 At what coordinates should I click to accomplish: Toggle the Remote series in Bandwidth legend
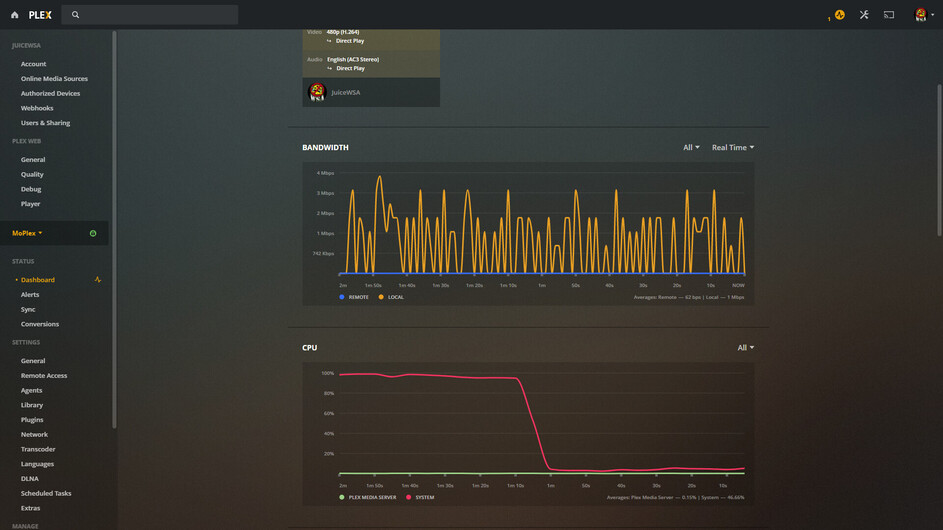tap(354, 297)
